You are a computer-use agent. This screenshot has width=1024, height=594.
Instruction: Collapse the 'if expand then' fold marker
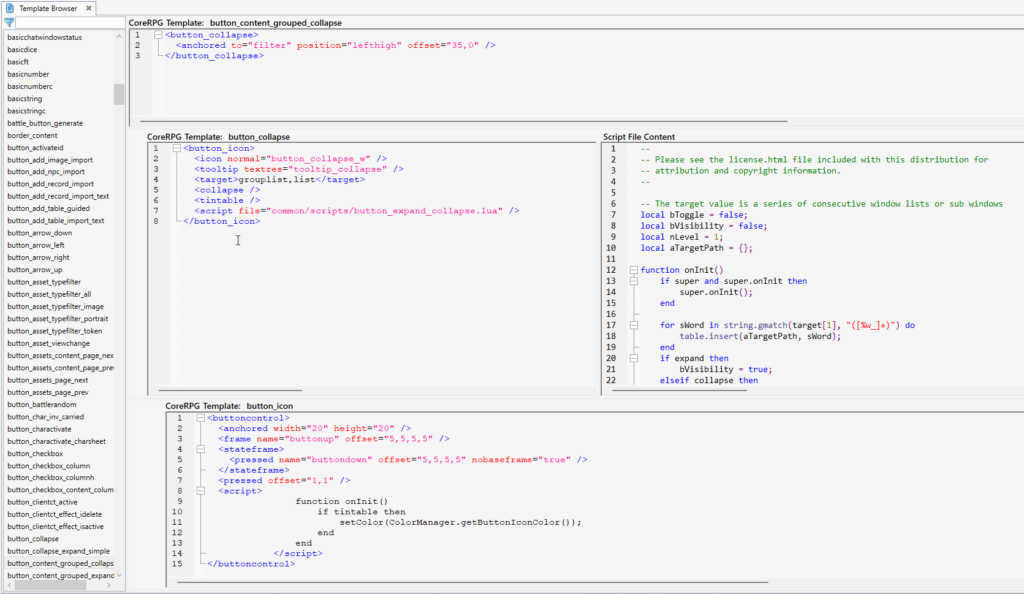(633, 358)
